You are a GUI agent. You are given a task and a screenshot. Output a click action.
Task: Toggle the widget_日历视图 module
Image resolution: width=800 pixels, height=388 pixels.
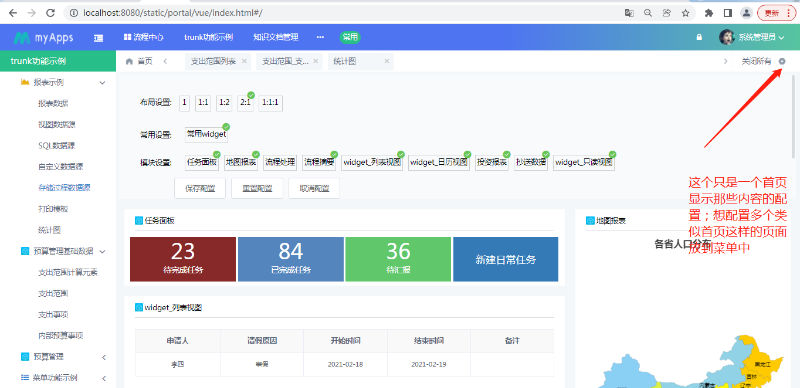pyautogui.click(x=439, y=163)
